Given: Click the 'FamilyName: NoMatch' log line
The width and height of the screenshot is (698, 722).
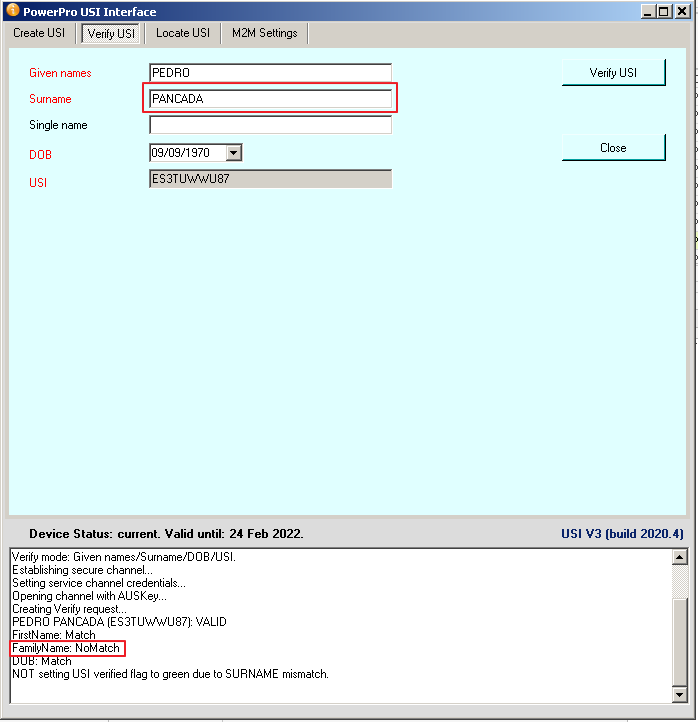Looking at the screenshot, I should click(x=66, y=648).
